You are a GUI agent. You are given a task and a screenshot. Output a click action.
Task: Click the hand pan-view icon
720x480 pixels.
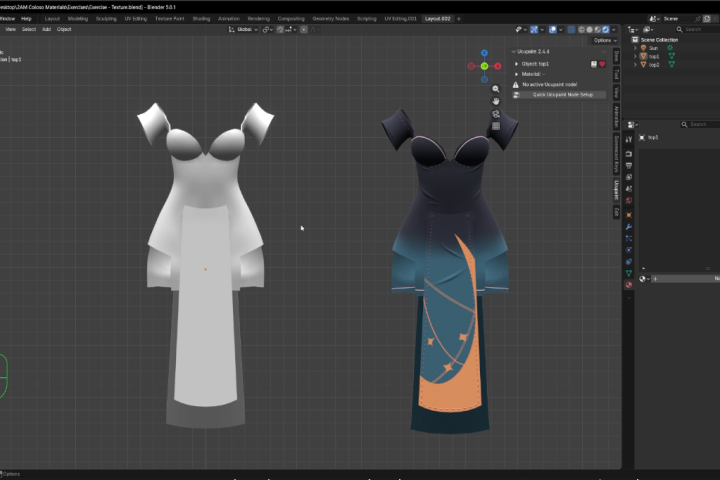coord(495,102)
